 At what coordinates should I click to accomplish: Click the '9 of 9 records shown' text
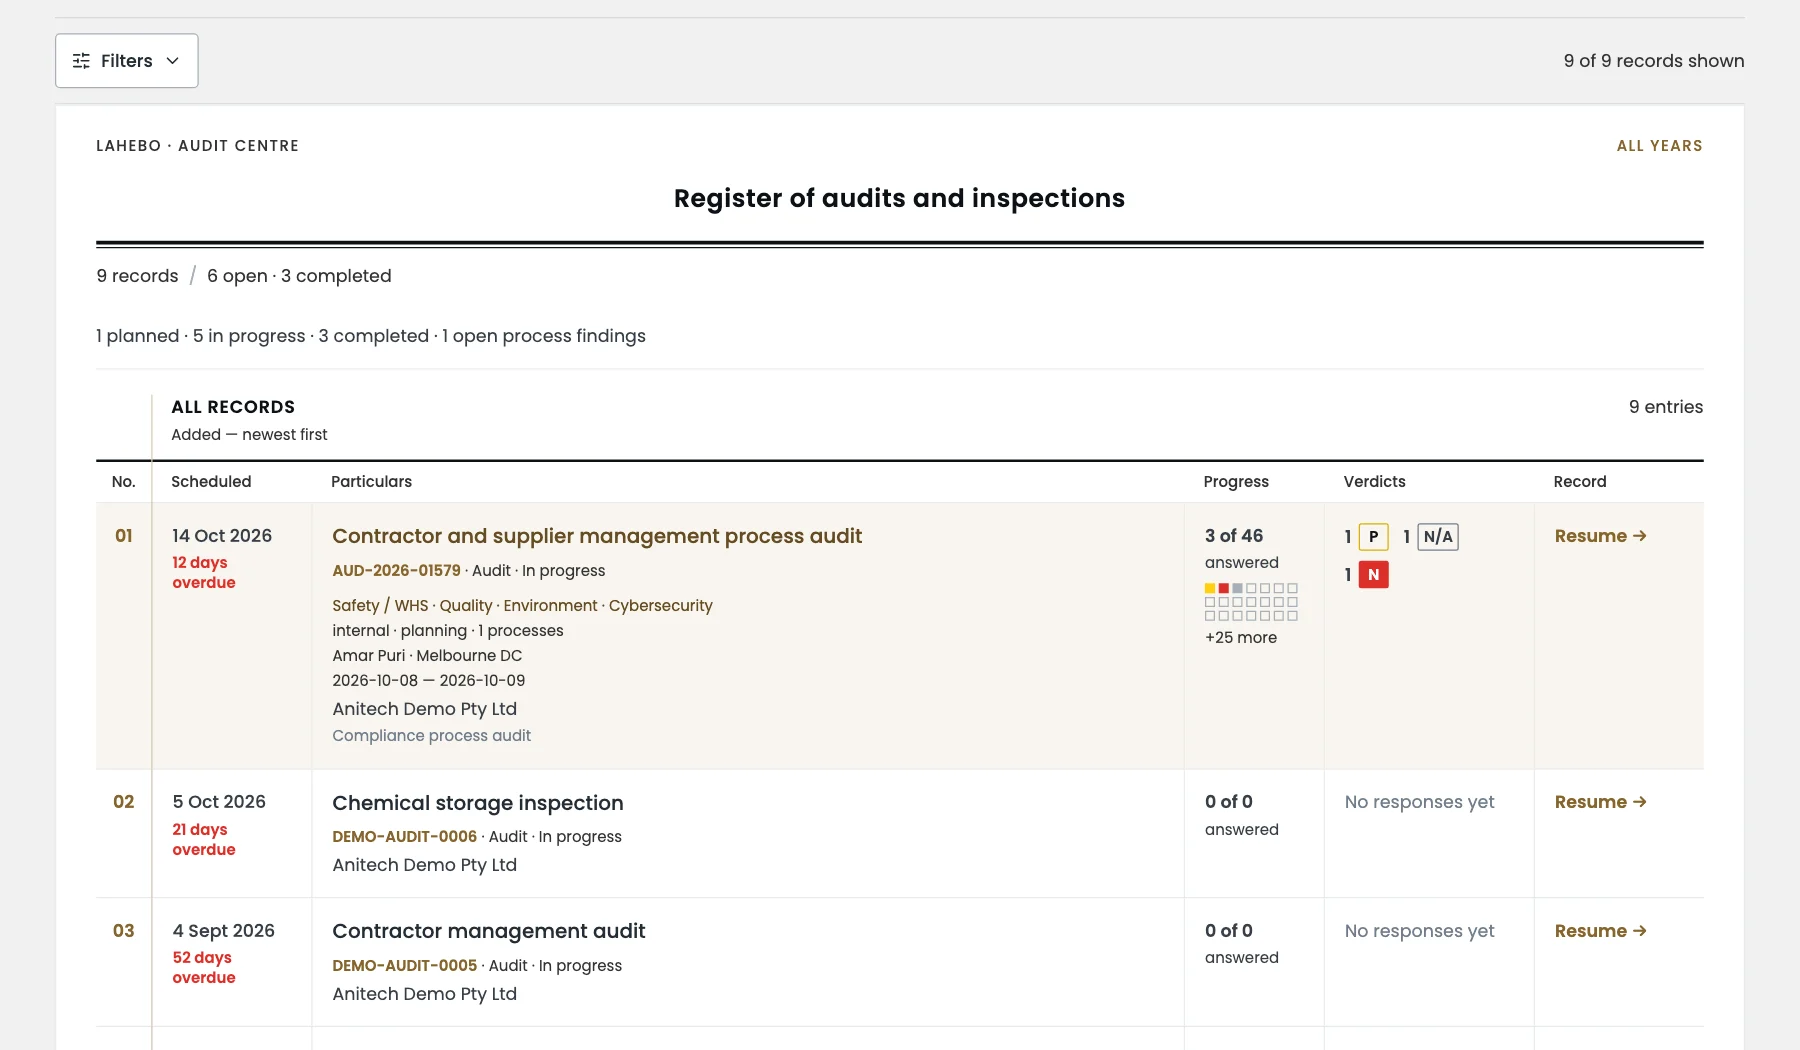pyautogui.click(x=1654, y=61)
